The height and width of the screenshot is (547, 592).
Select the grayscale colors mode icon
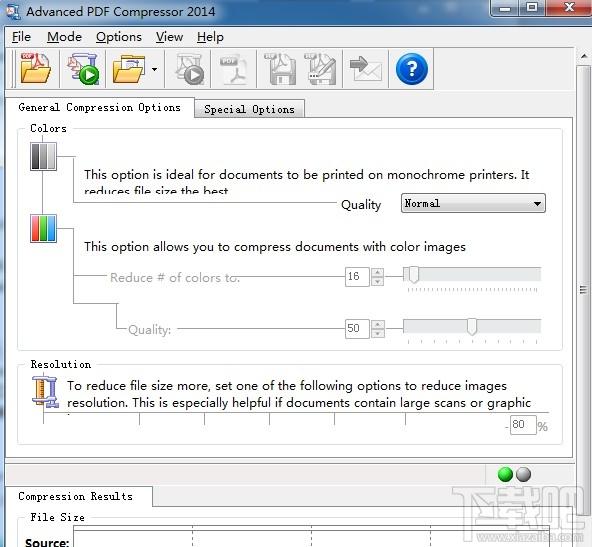(x=43, y=156)
